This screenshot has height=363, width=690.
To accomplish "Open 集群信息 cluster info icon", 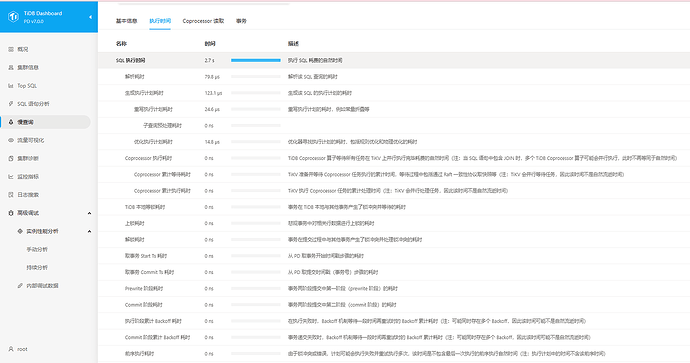I will 11,67.
